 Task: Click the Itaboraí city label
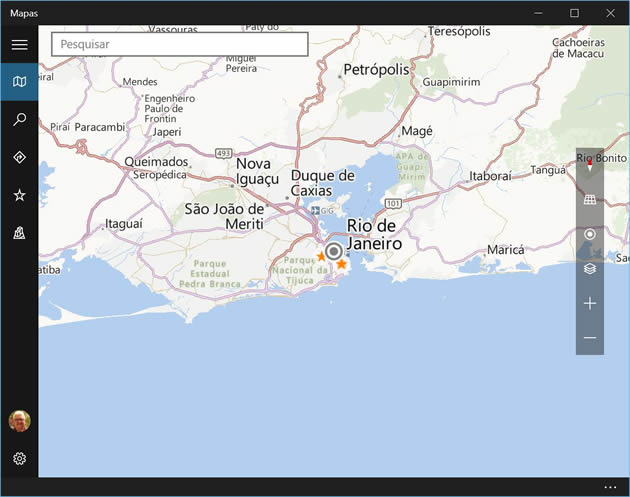point(490,176)
